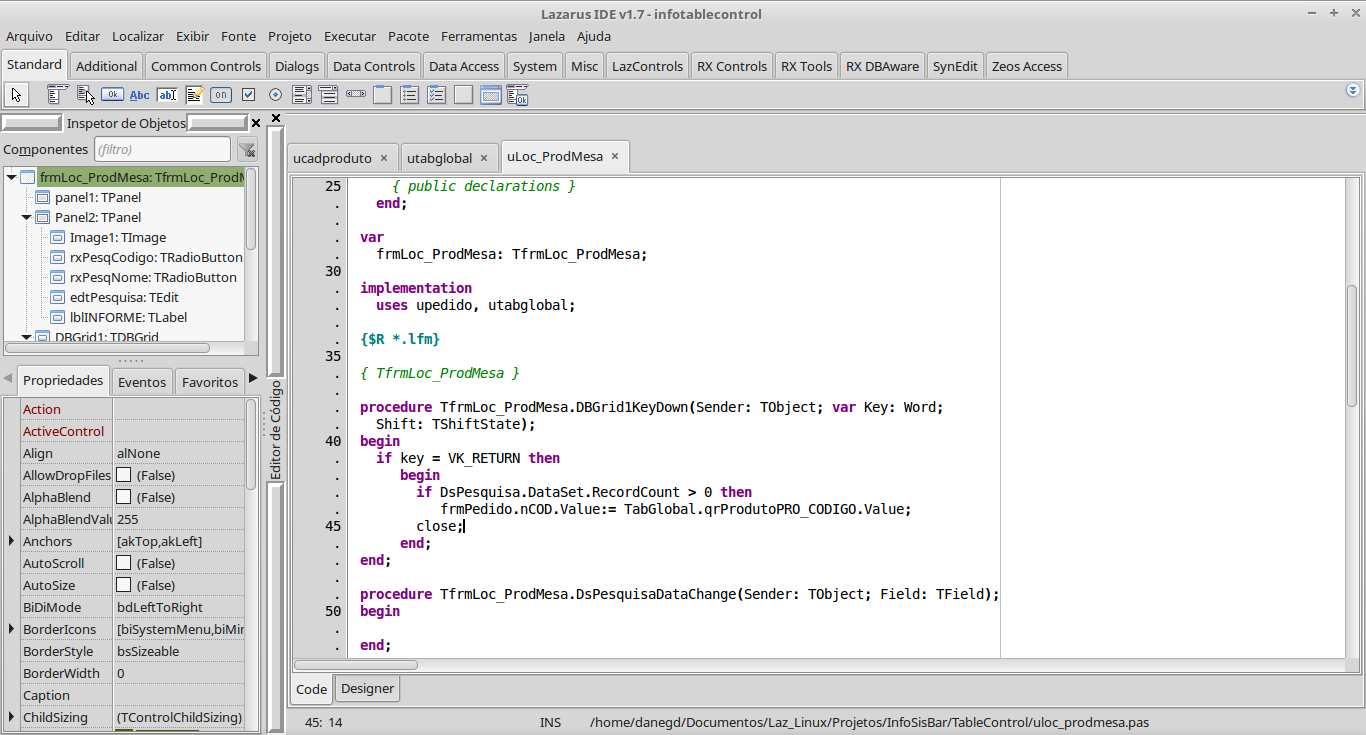Pick the TCheckBox component

tap(248, 95)
